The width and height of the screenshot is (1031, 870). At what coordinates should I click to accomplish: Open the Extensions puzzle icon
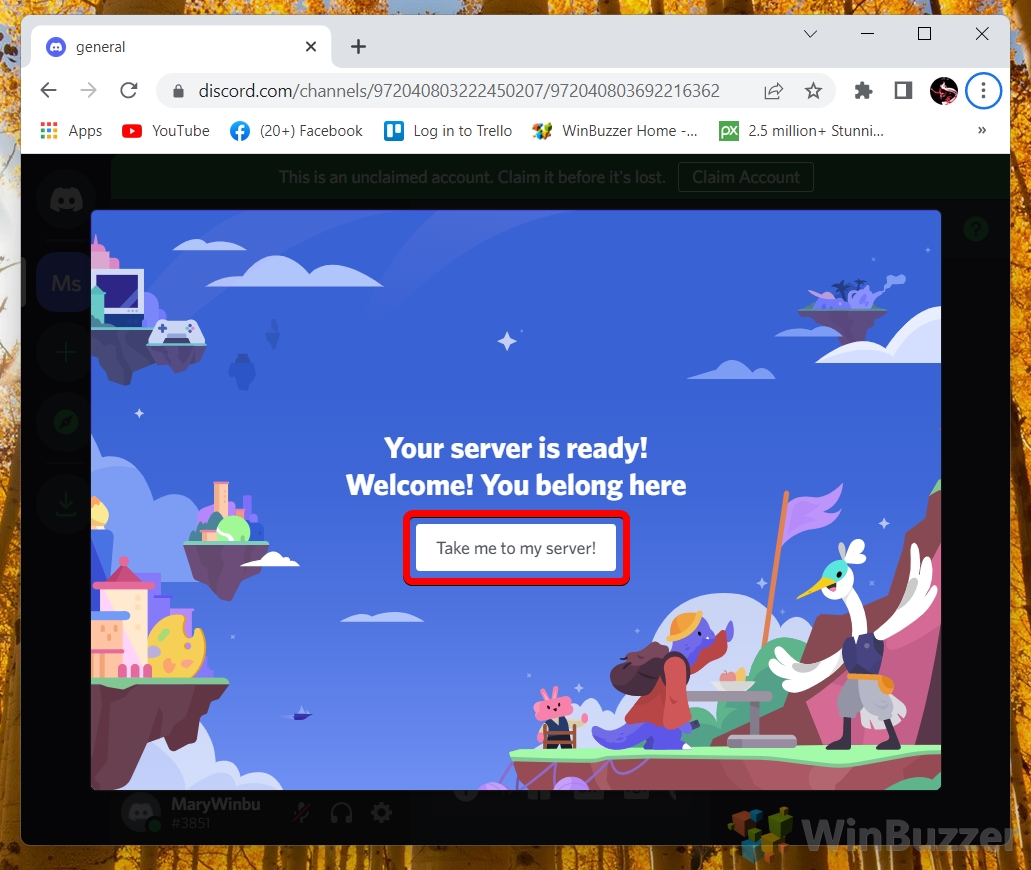click(x=863, y=91)
